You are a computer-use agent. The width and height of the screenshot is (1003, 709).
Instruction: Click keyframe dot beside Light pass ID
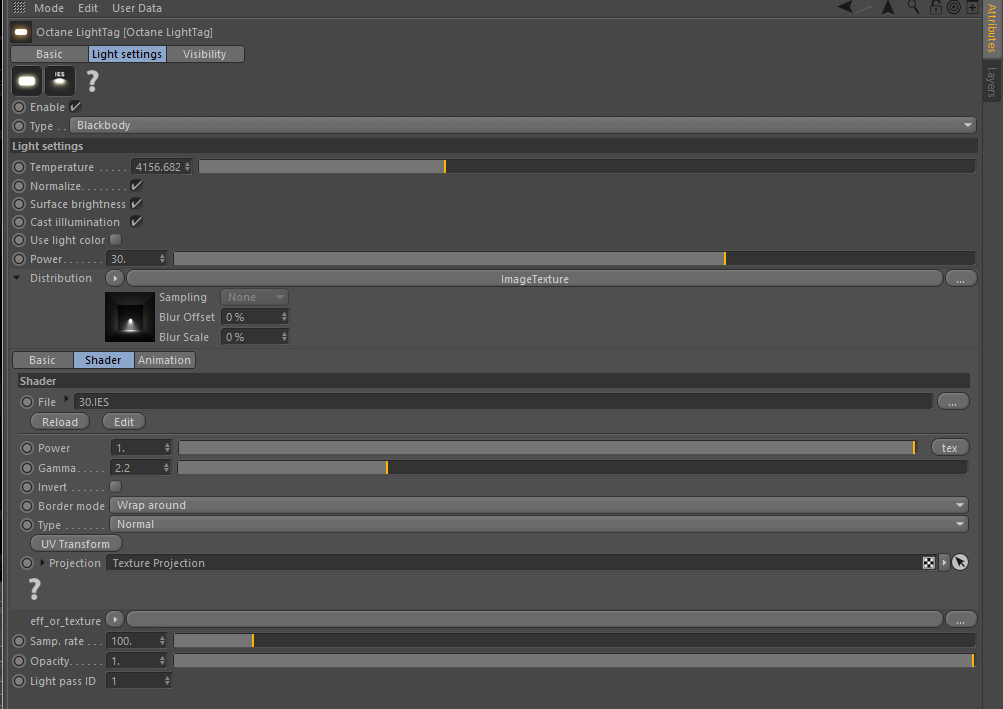[x=19, y=681]
